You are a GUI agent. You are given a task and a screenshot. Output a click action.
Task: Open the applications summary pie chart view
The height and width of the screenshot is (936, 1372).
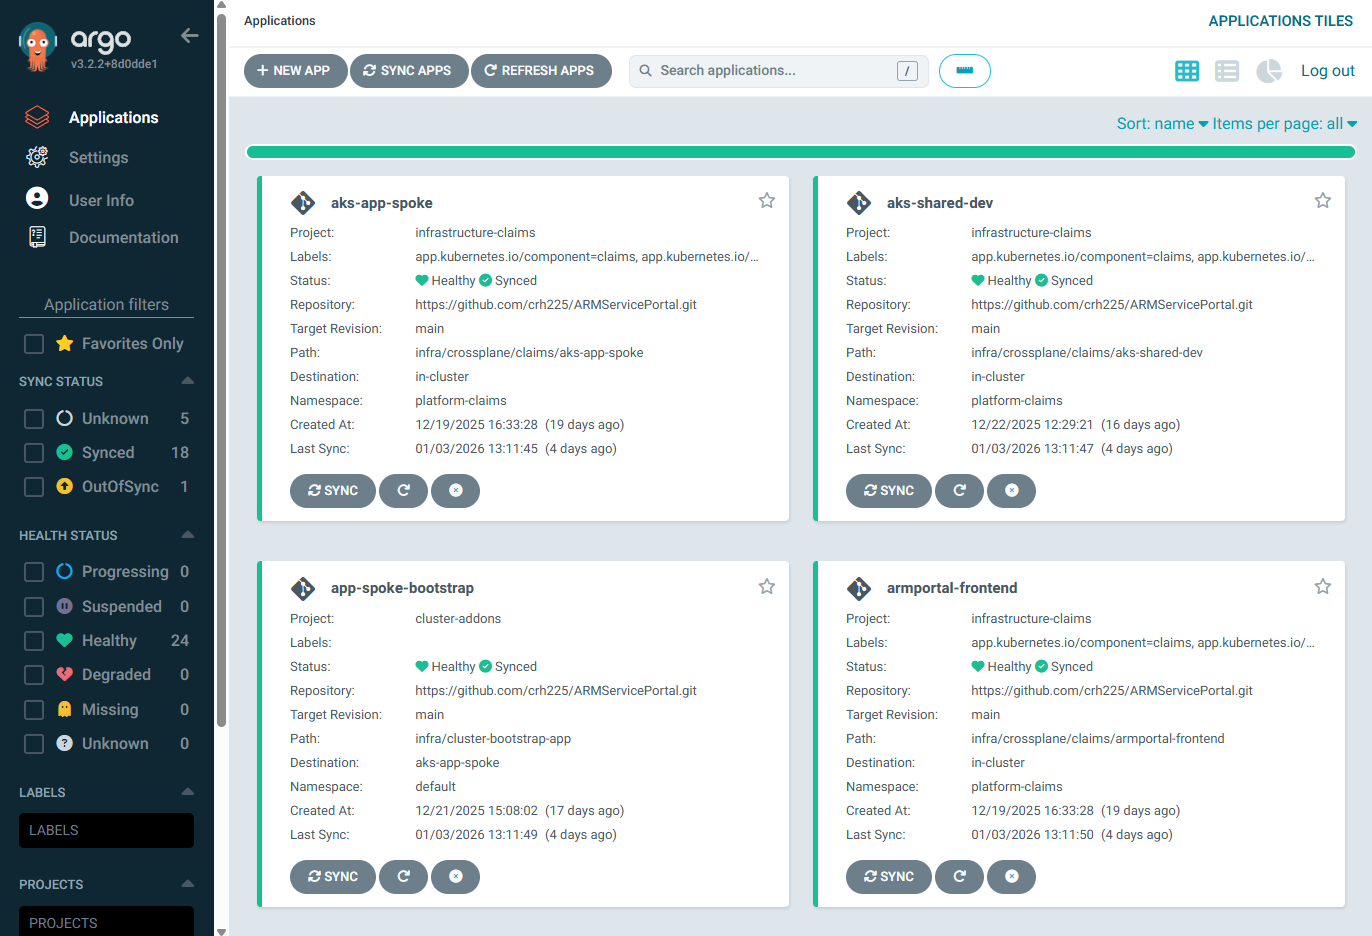[1268, 70]
